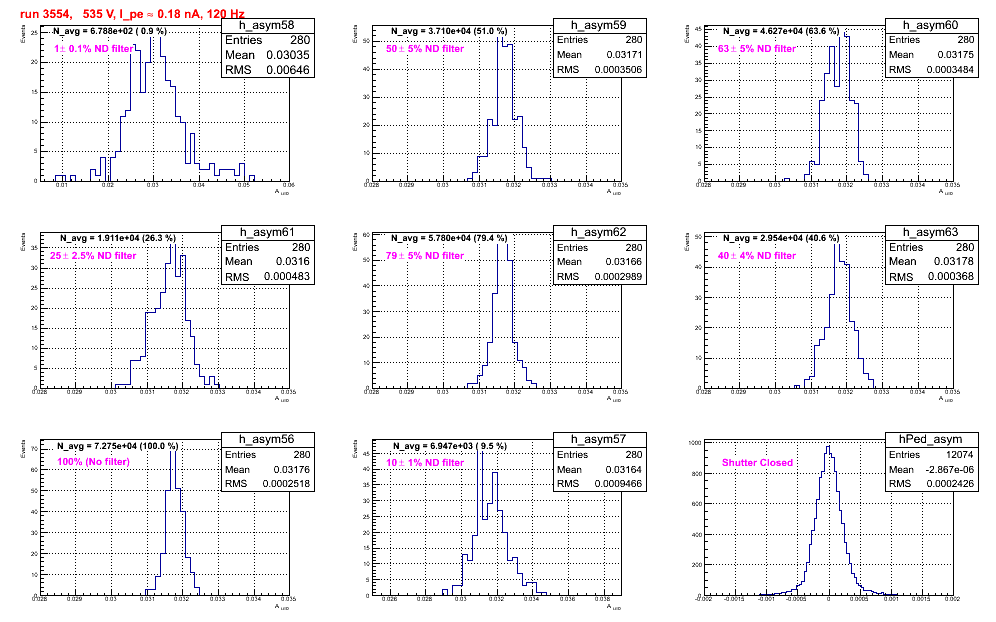996x622 pixels.
Task: Select the h_asym62 stats box title
Action: (599, 233)
